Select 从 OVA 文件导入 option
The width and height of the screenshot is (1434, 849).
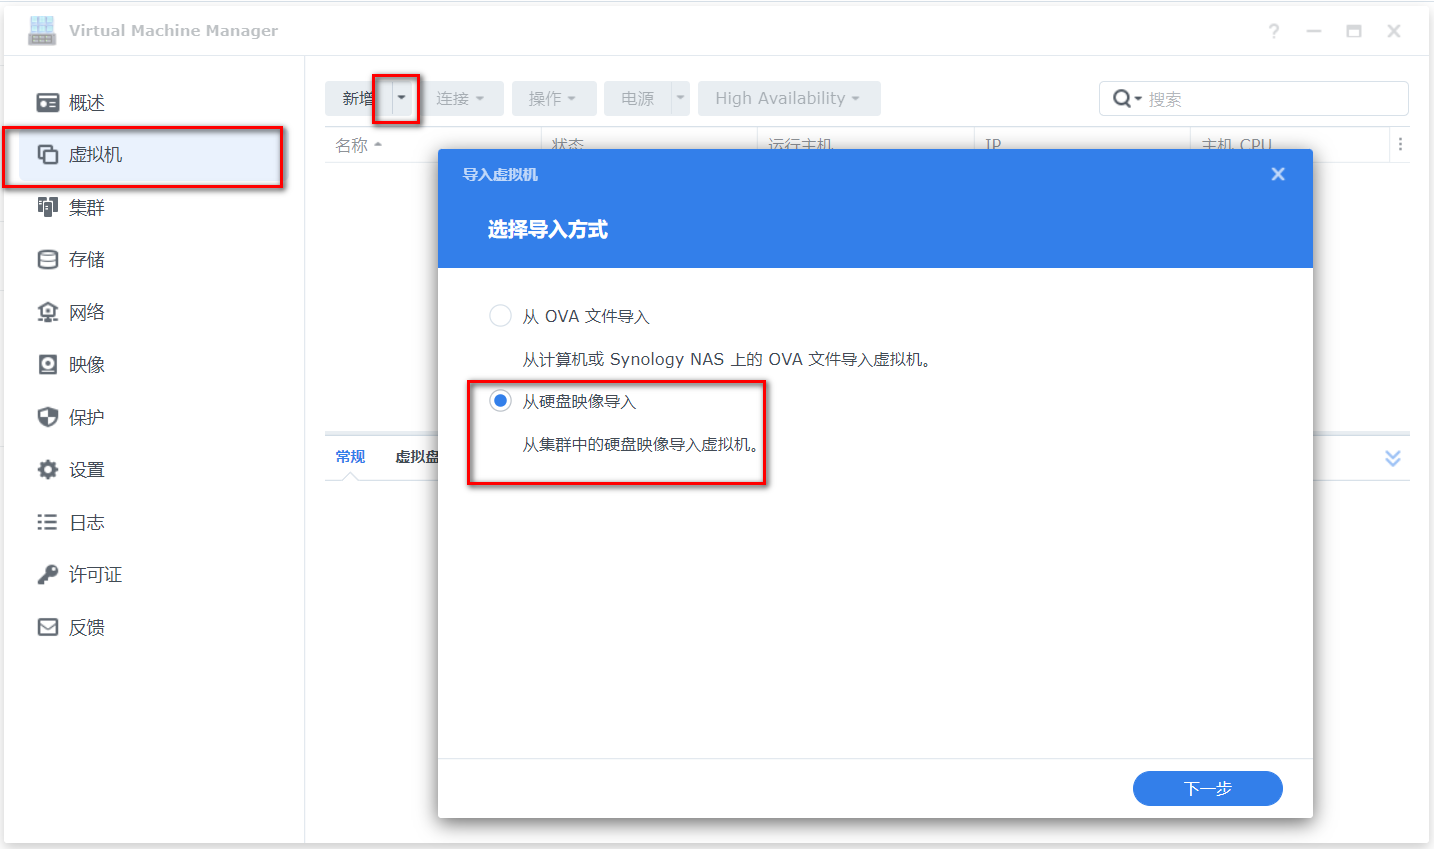point(500,315)
